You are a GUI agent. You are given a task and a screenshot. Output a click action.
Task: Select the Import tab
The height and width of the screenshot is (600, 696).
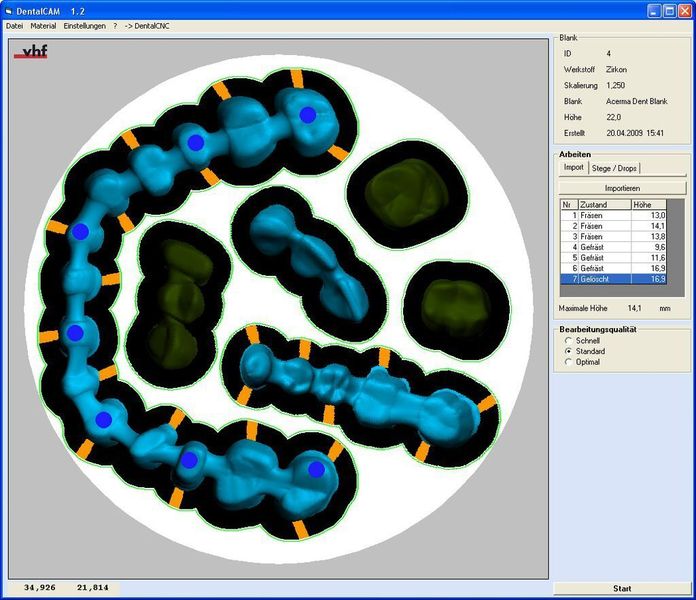coord(573,167)
